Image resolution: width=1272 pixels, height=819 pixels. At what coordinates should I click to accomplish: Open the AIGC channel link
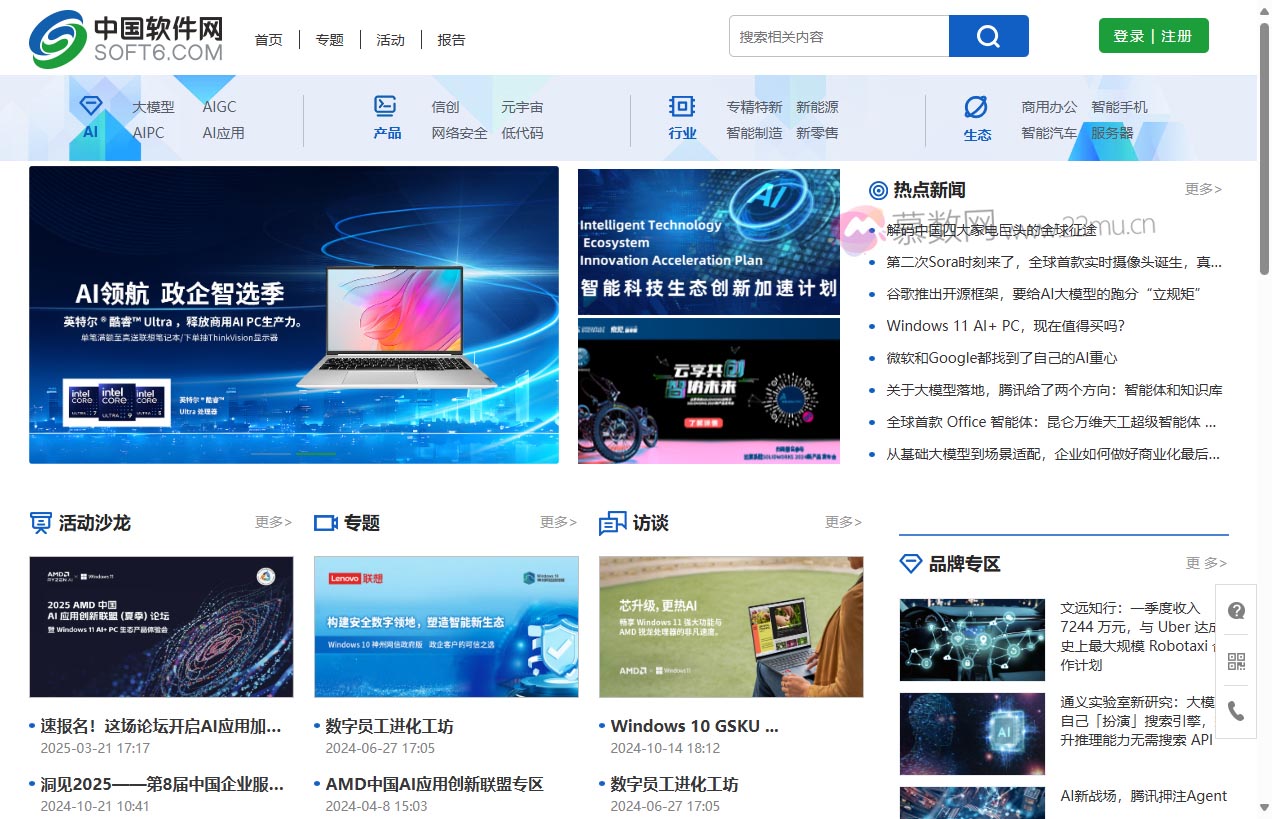(x=218, y=106)
